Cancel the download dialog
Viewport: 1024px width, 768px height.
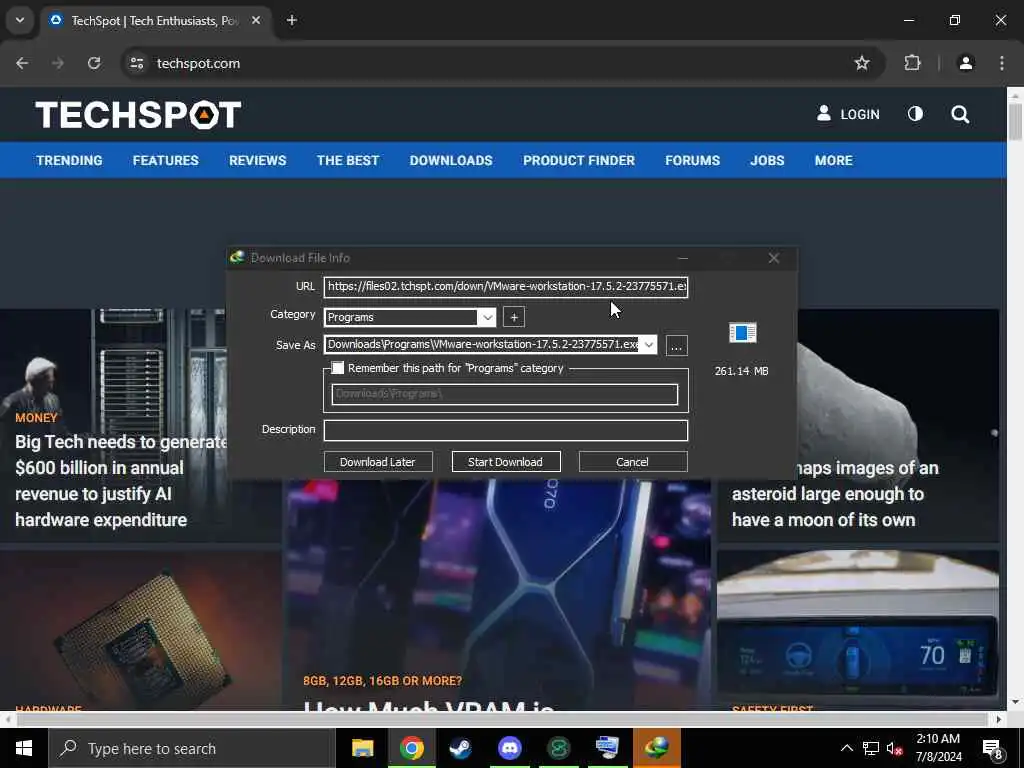tap(633, 462)
